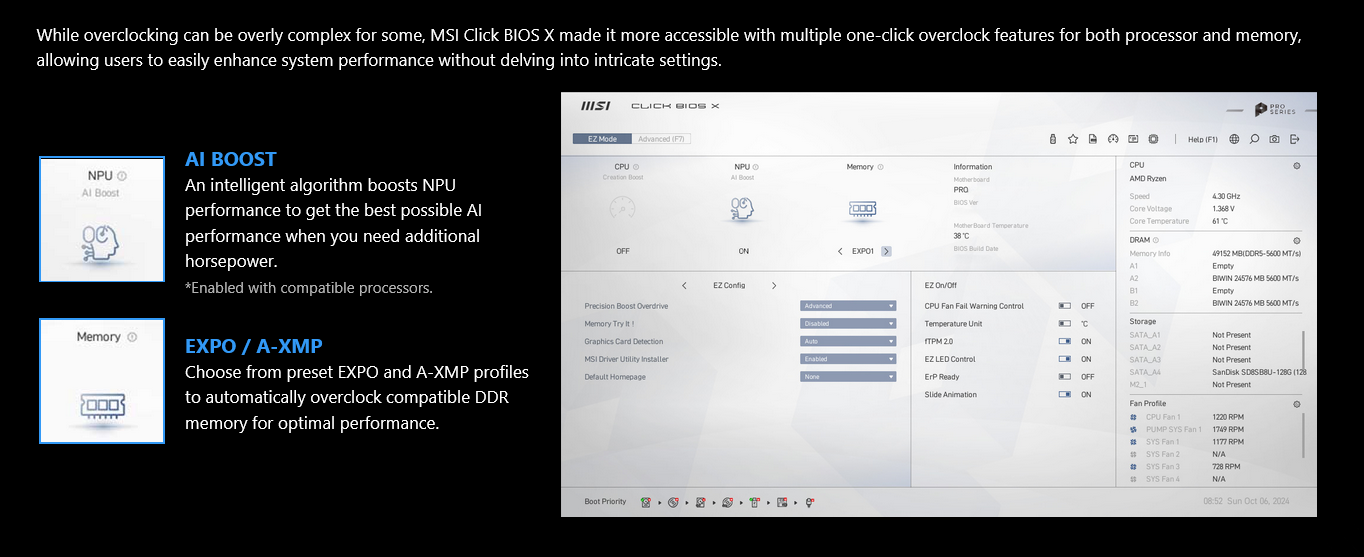Click the Fan Profile list scrollbar
Screen dimensions: 1364x557
point(1304,435)
